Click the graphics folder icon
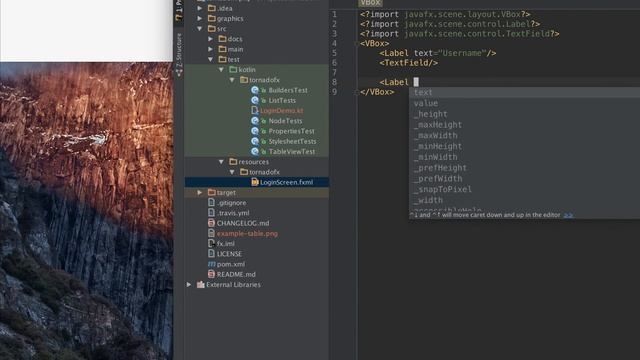Screen dimensions: 640x360 pos(211,18)
